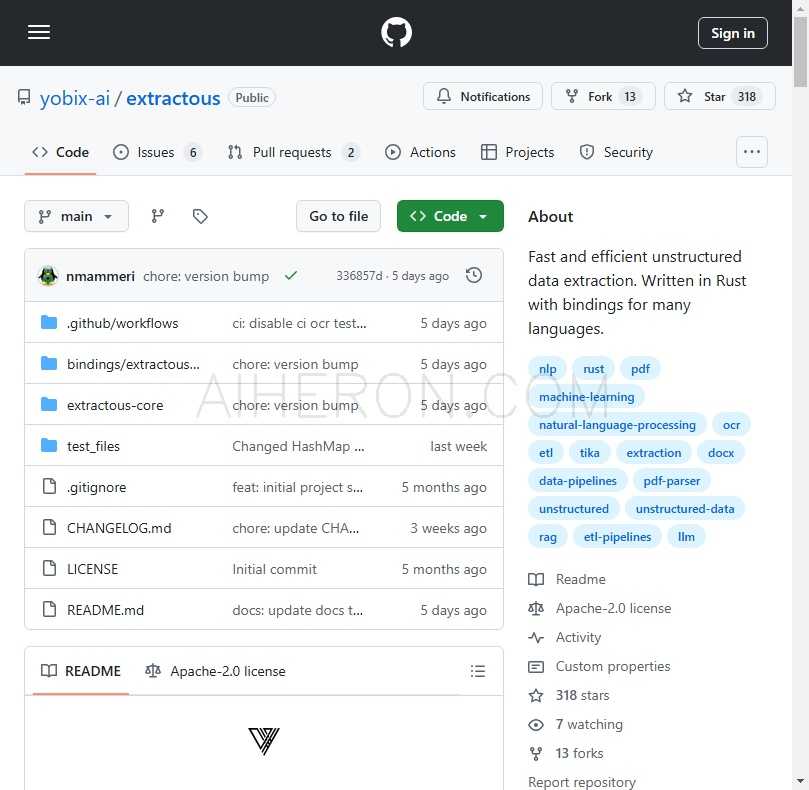Click the Go to file button
The width and height of the screenshot is (809, 790).
[338, 216]
